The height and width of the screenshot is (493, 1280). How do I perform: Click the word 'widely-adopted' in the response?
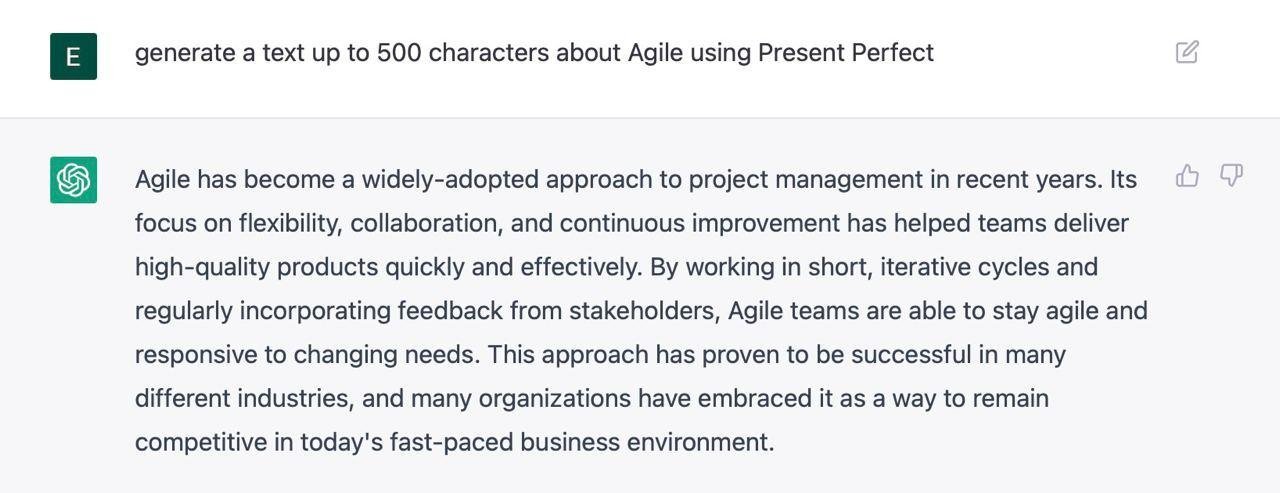click(450, 180)
